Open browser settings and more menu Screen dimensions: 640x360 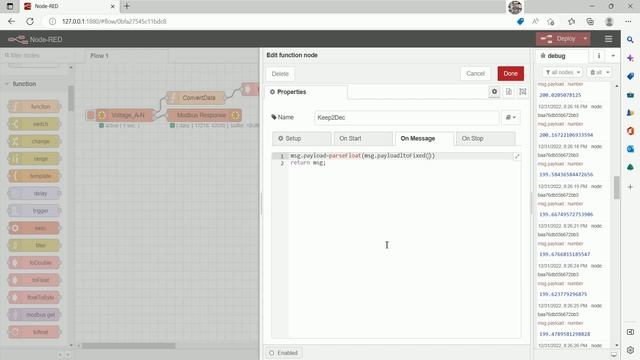click(x=628, y=21)
